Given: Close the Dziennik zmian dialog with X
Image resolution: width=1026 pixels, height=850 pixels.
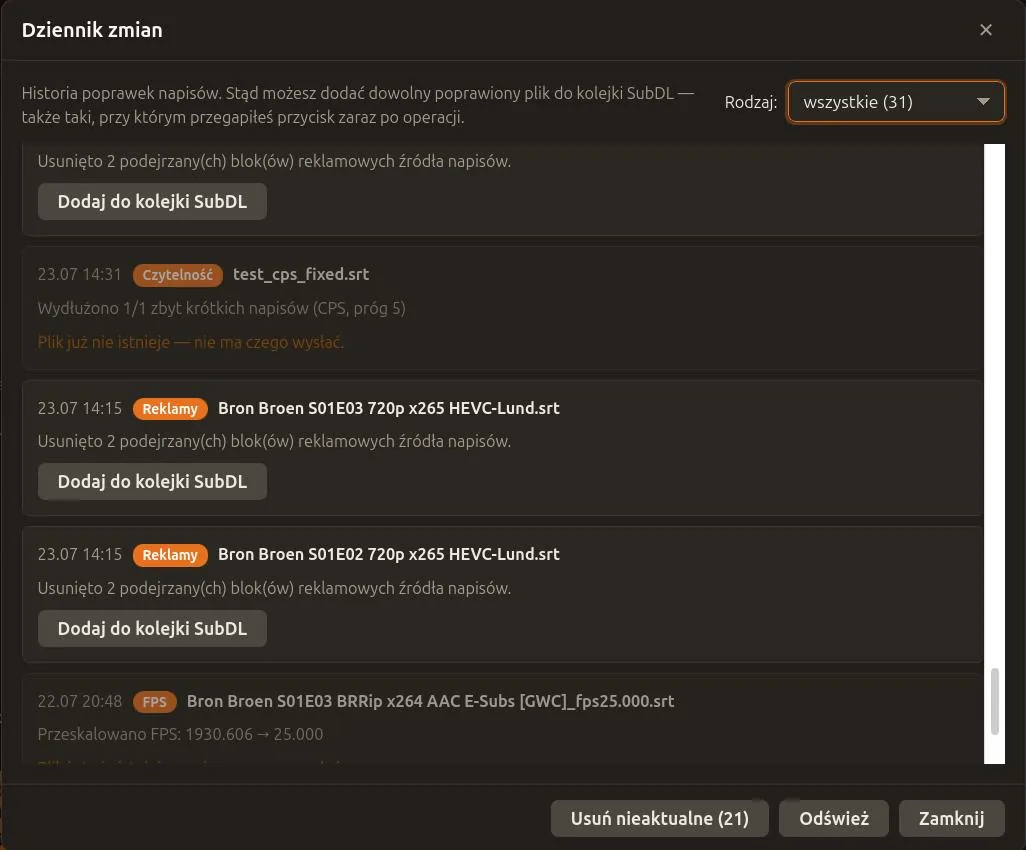Looking at the screenshot, I should (x=985, y=30).
